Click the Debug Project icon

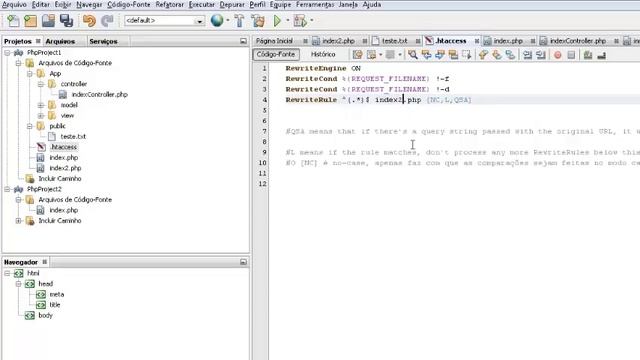pos(300,20)
